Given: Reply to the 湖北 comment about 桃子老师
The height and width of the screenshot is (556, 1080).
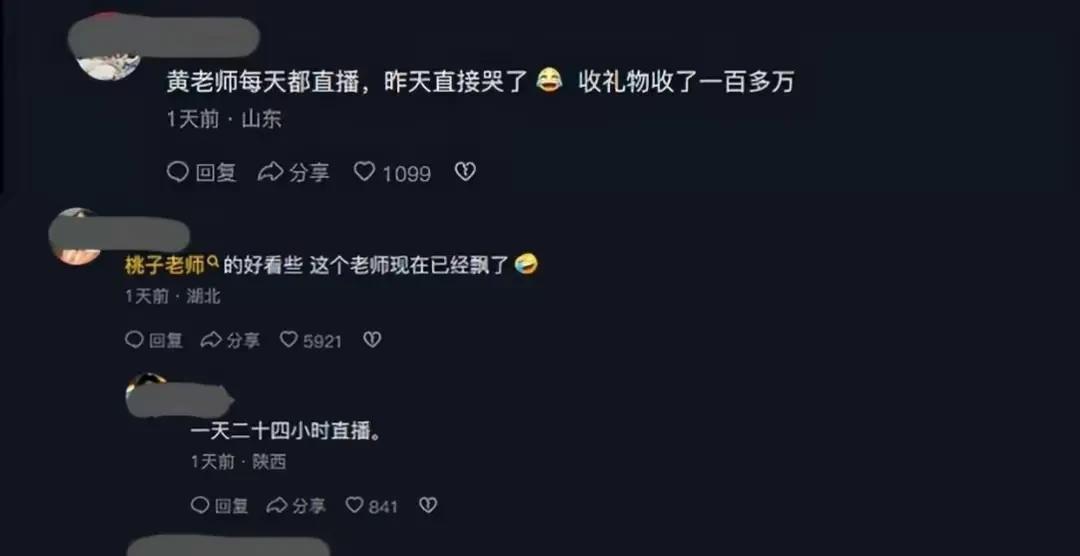Looking at the screenshot, I should point(154,340).
